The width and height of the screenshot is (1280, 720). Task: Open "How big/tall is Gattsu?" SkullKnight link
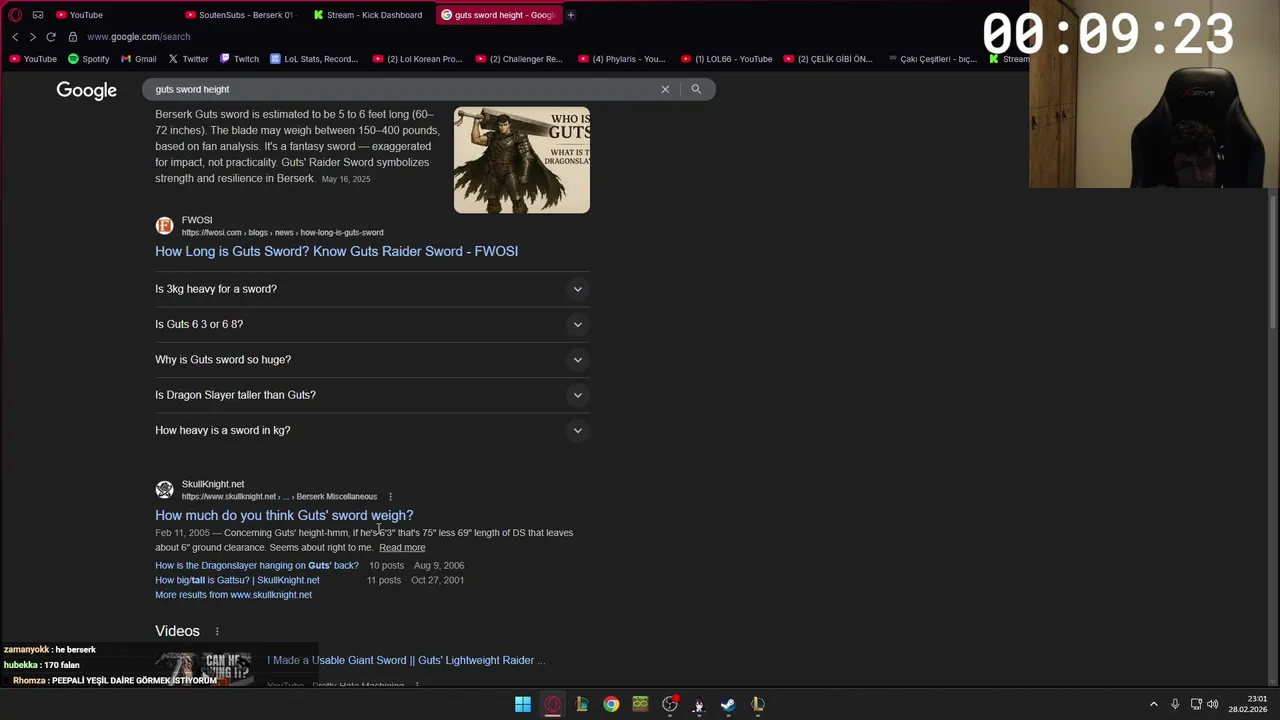[237, 580]
